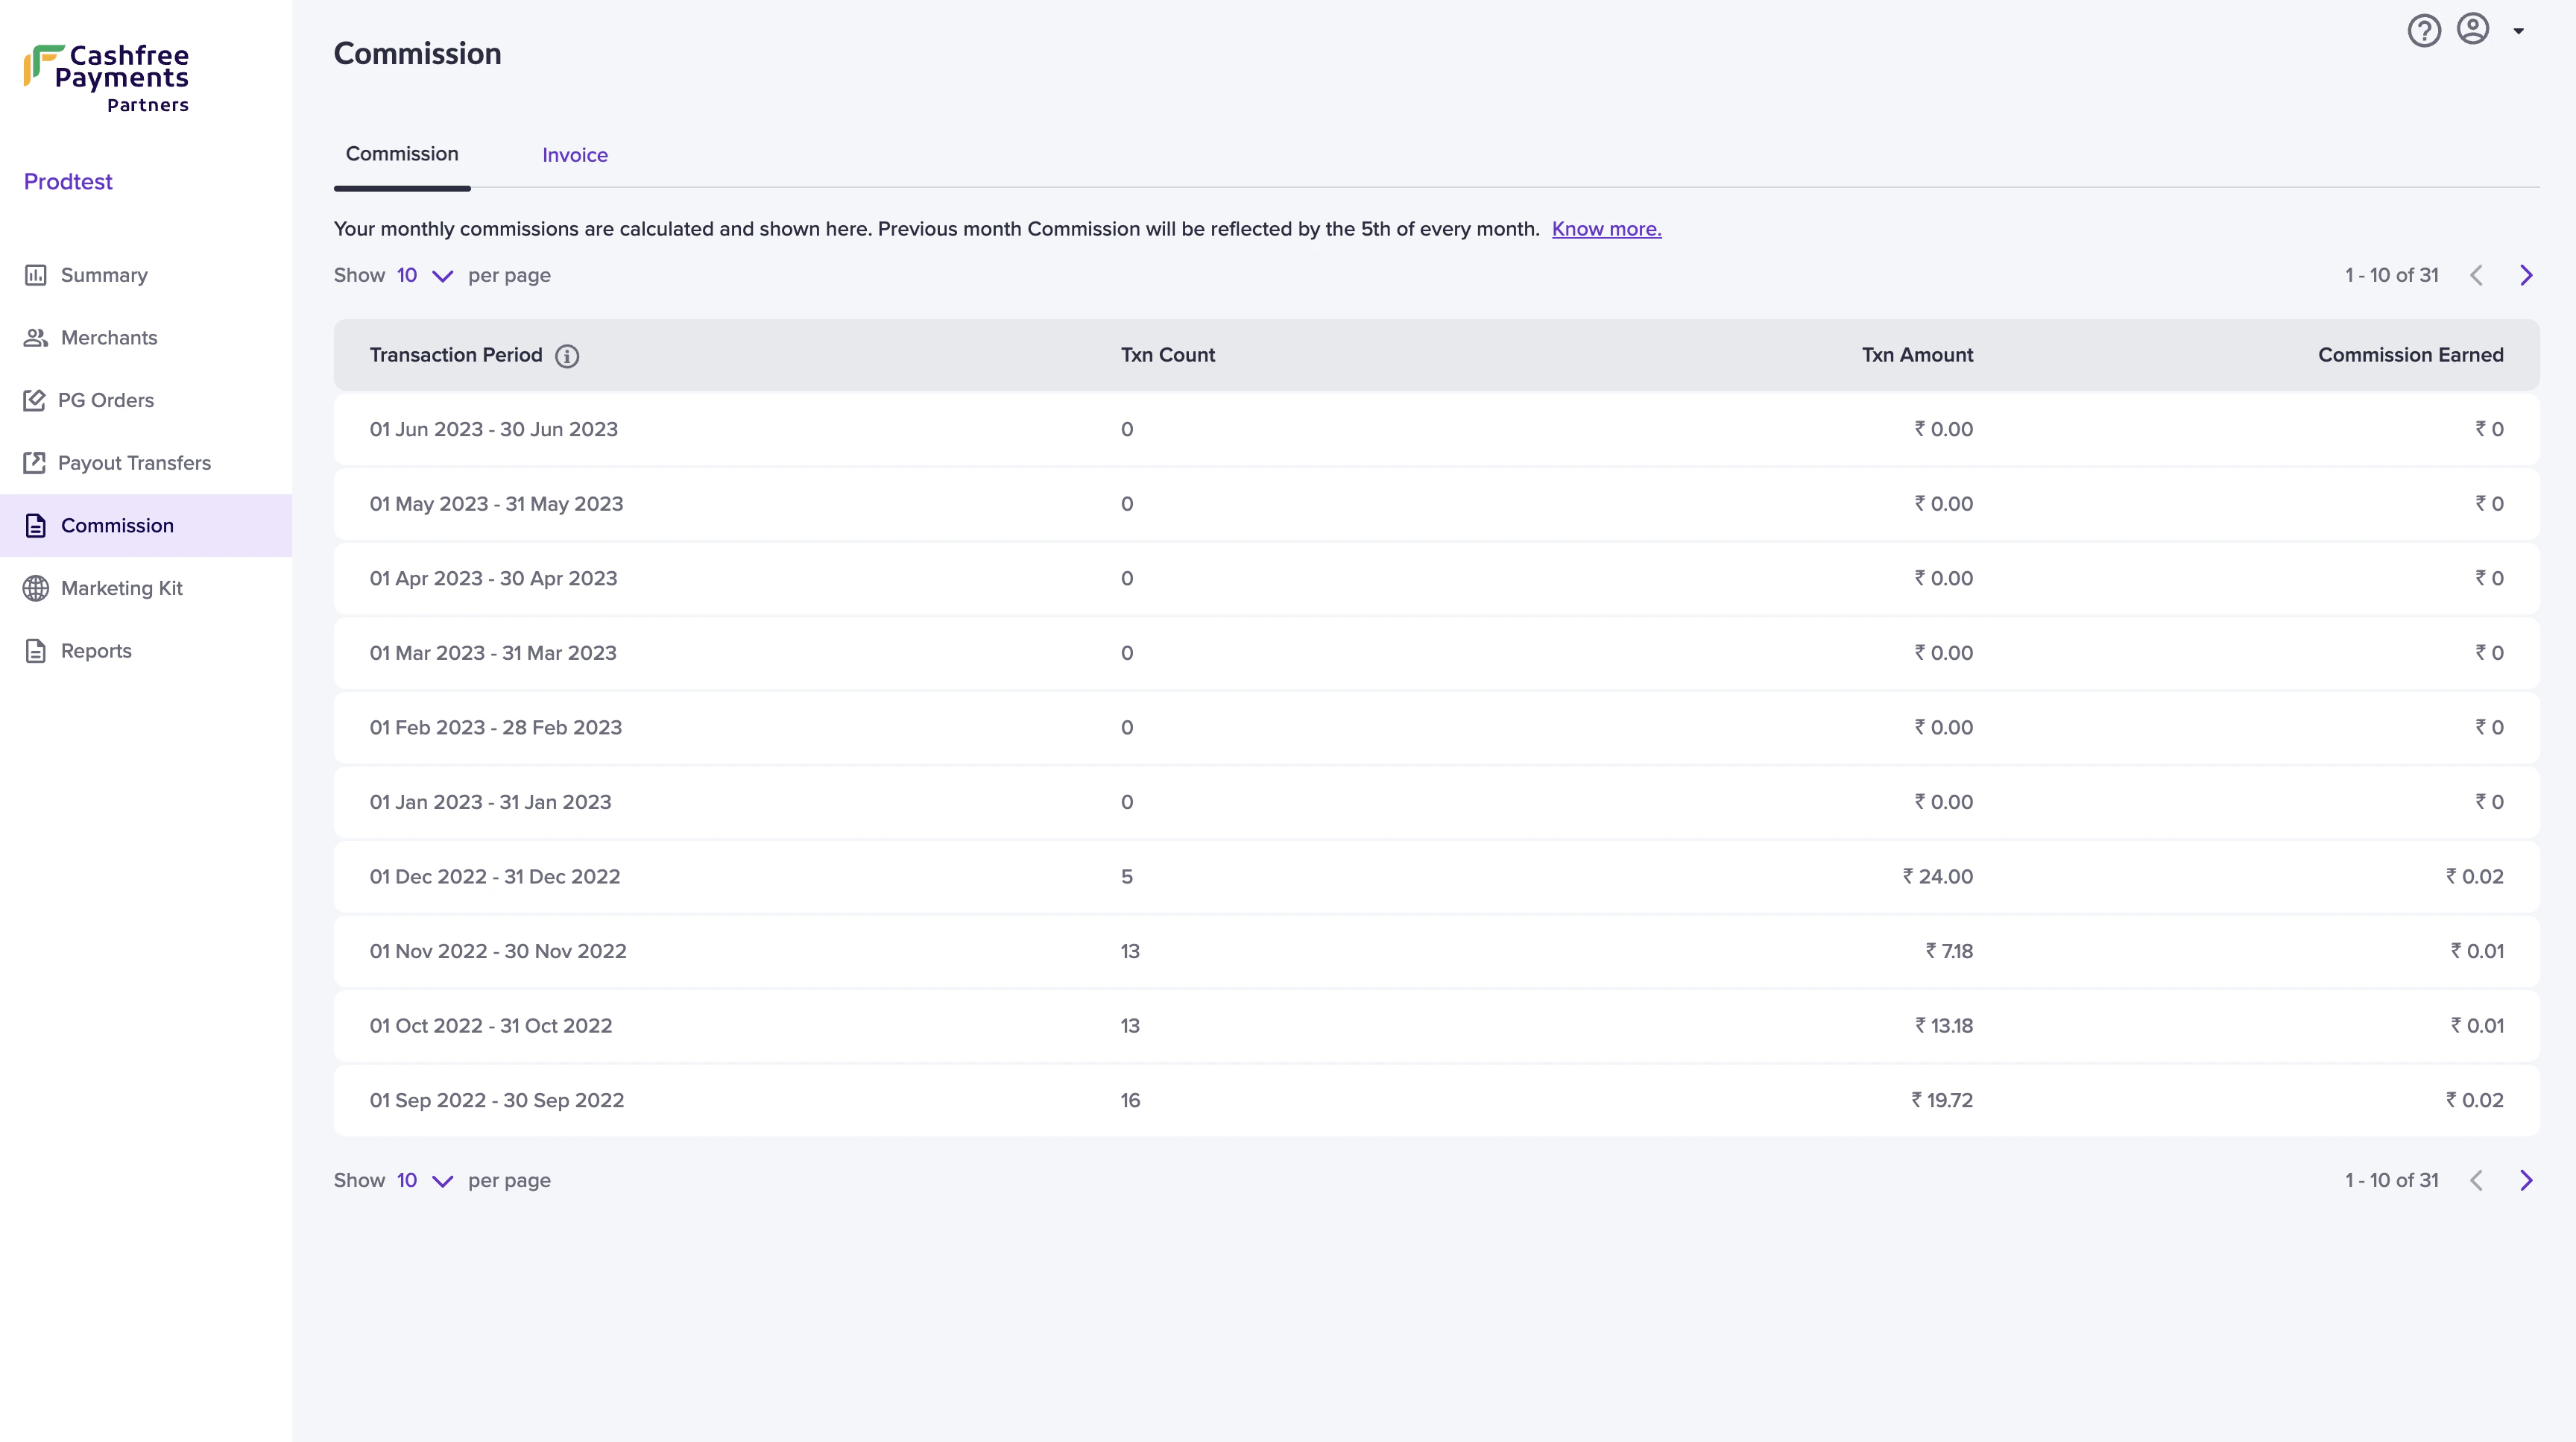Viewport: 2576px width, 1442px height.
Task: Open top 'Show 10 per page' dropdown
Action: 425,276
